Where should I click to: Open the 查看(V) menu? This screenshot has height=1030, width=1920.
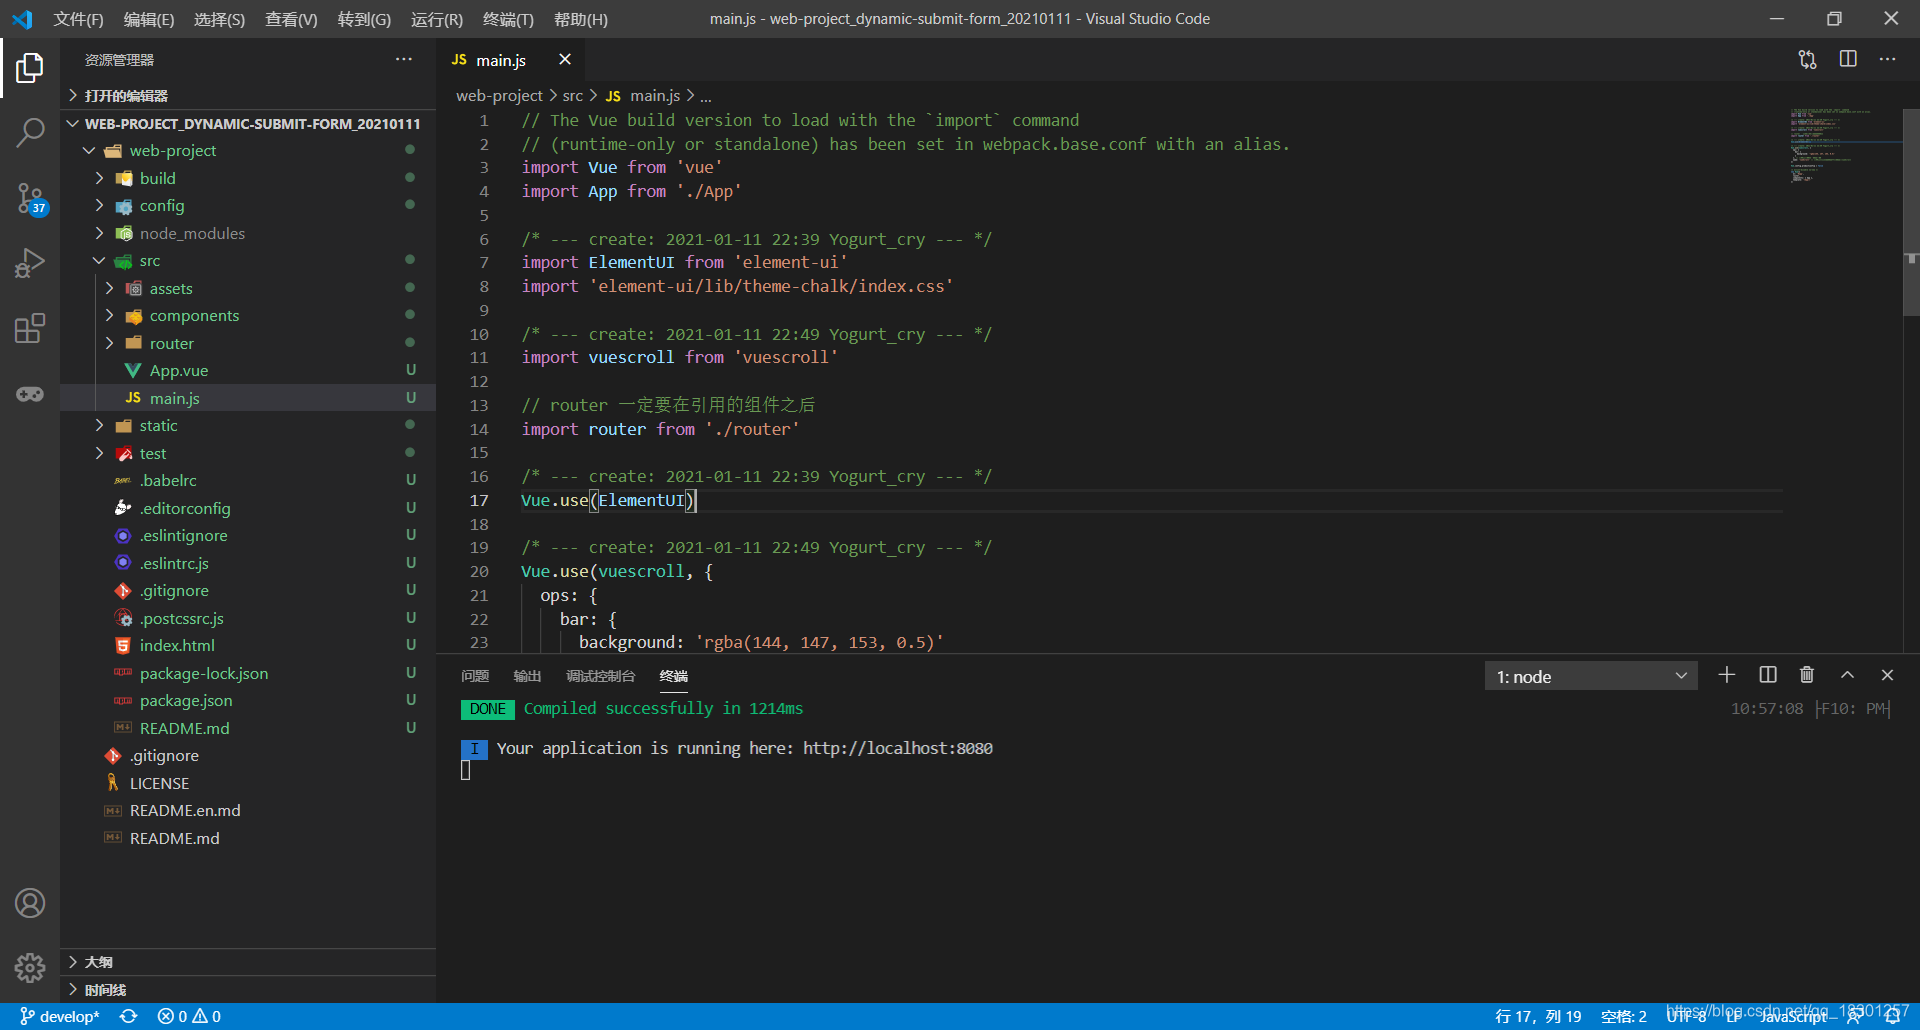[291, 19]
